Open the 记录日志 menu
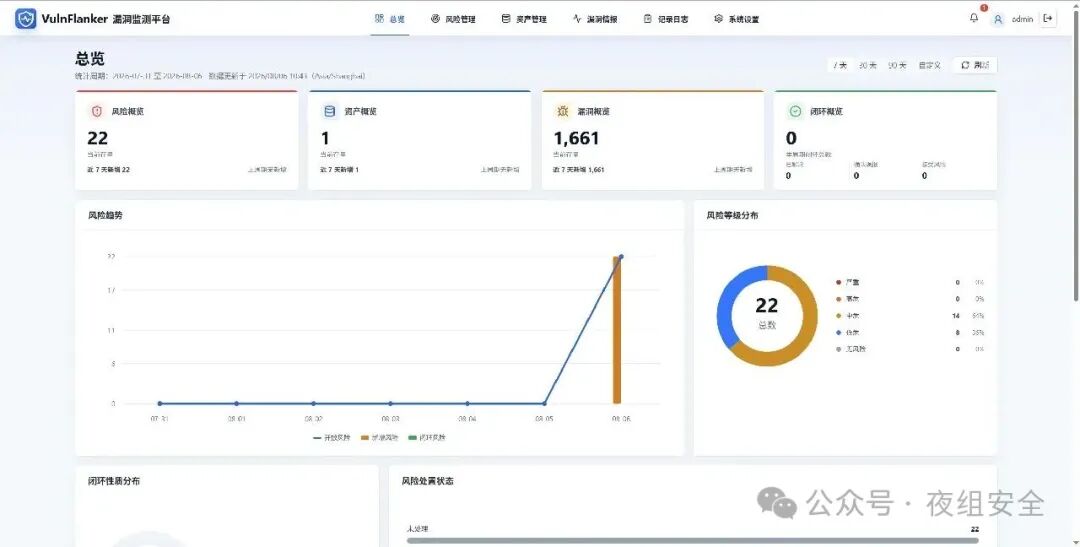The image size is (1080, 547). pos(665,19)
